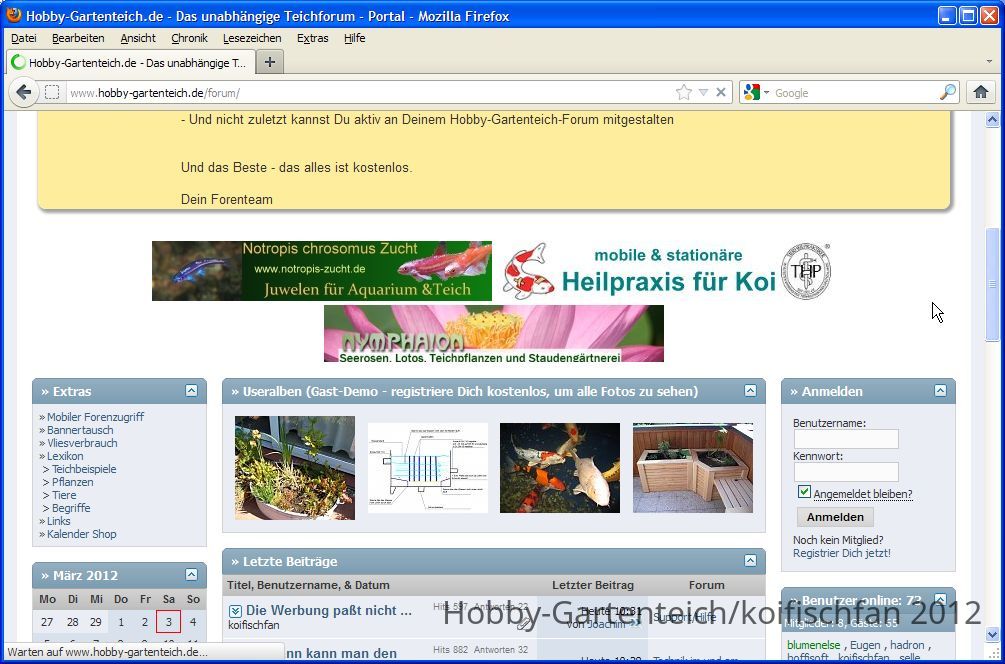
Task: Toggle the Angemeldet bleiben checkbox
Action: 804,492
